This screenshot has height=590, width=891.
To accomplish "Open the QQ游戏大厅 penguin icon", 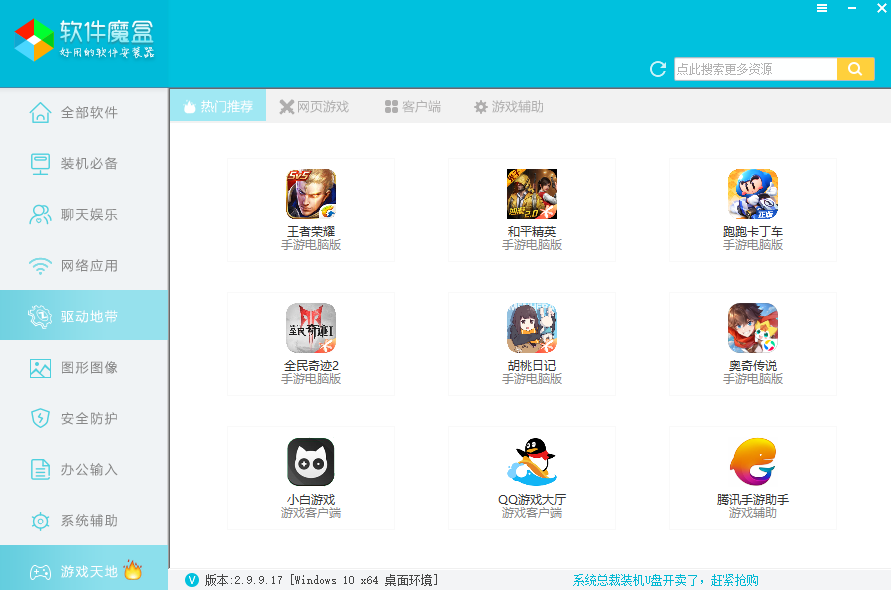I will pyautogui.click(x=532, y=462).
